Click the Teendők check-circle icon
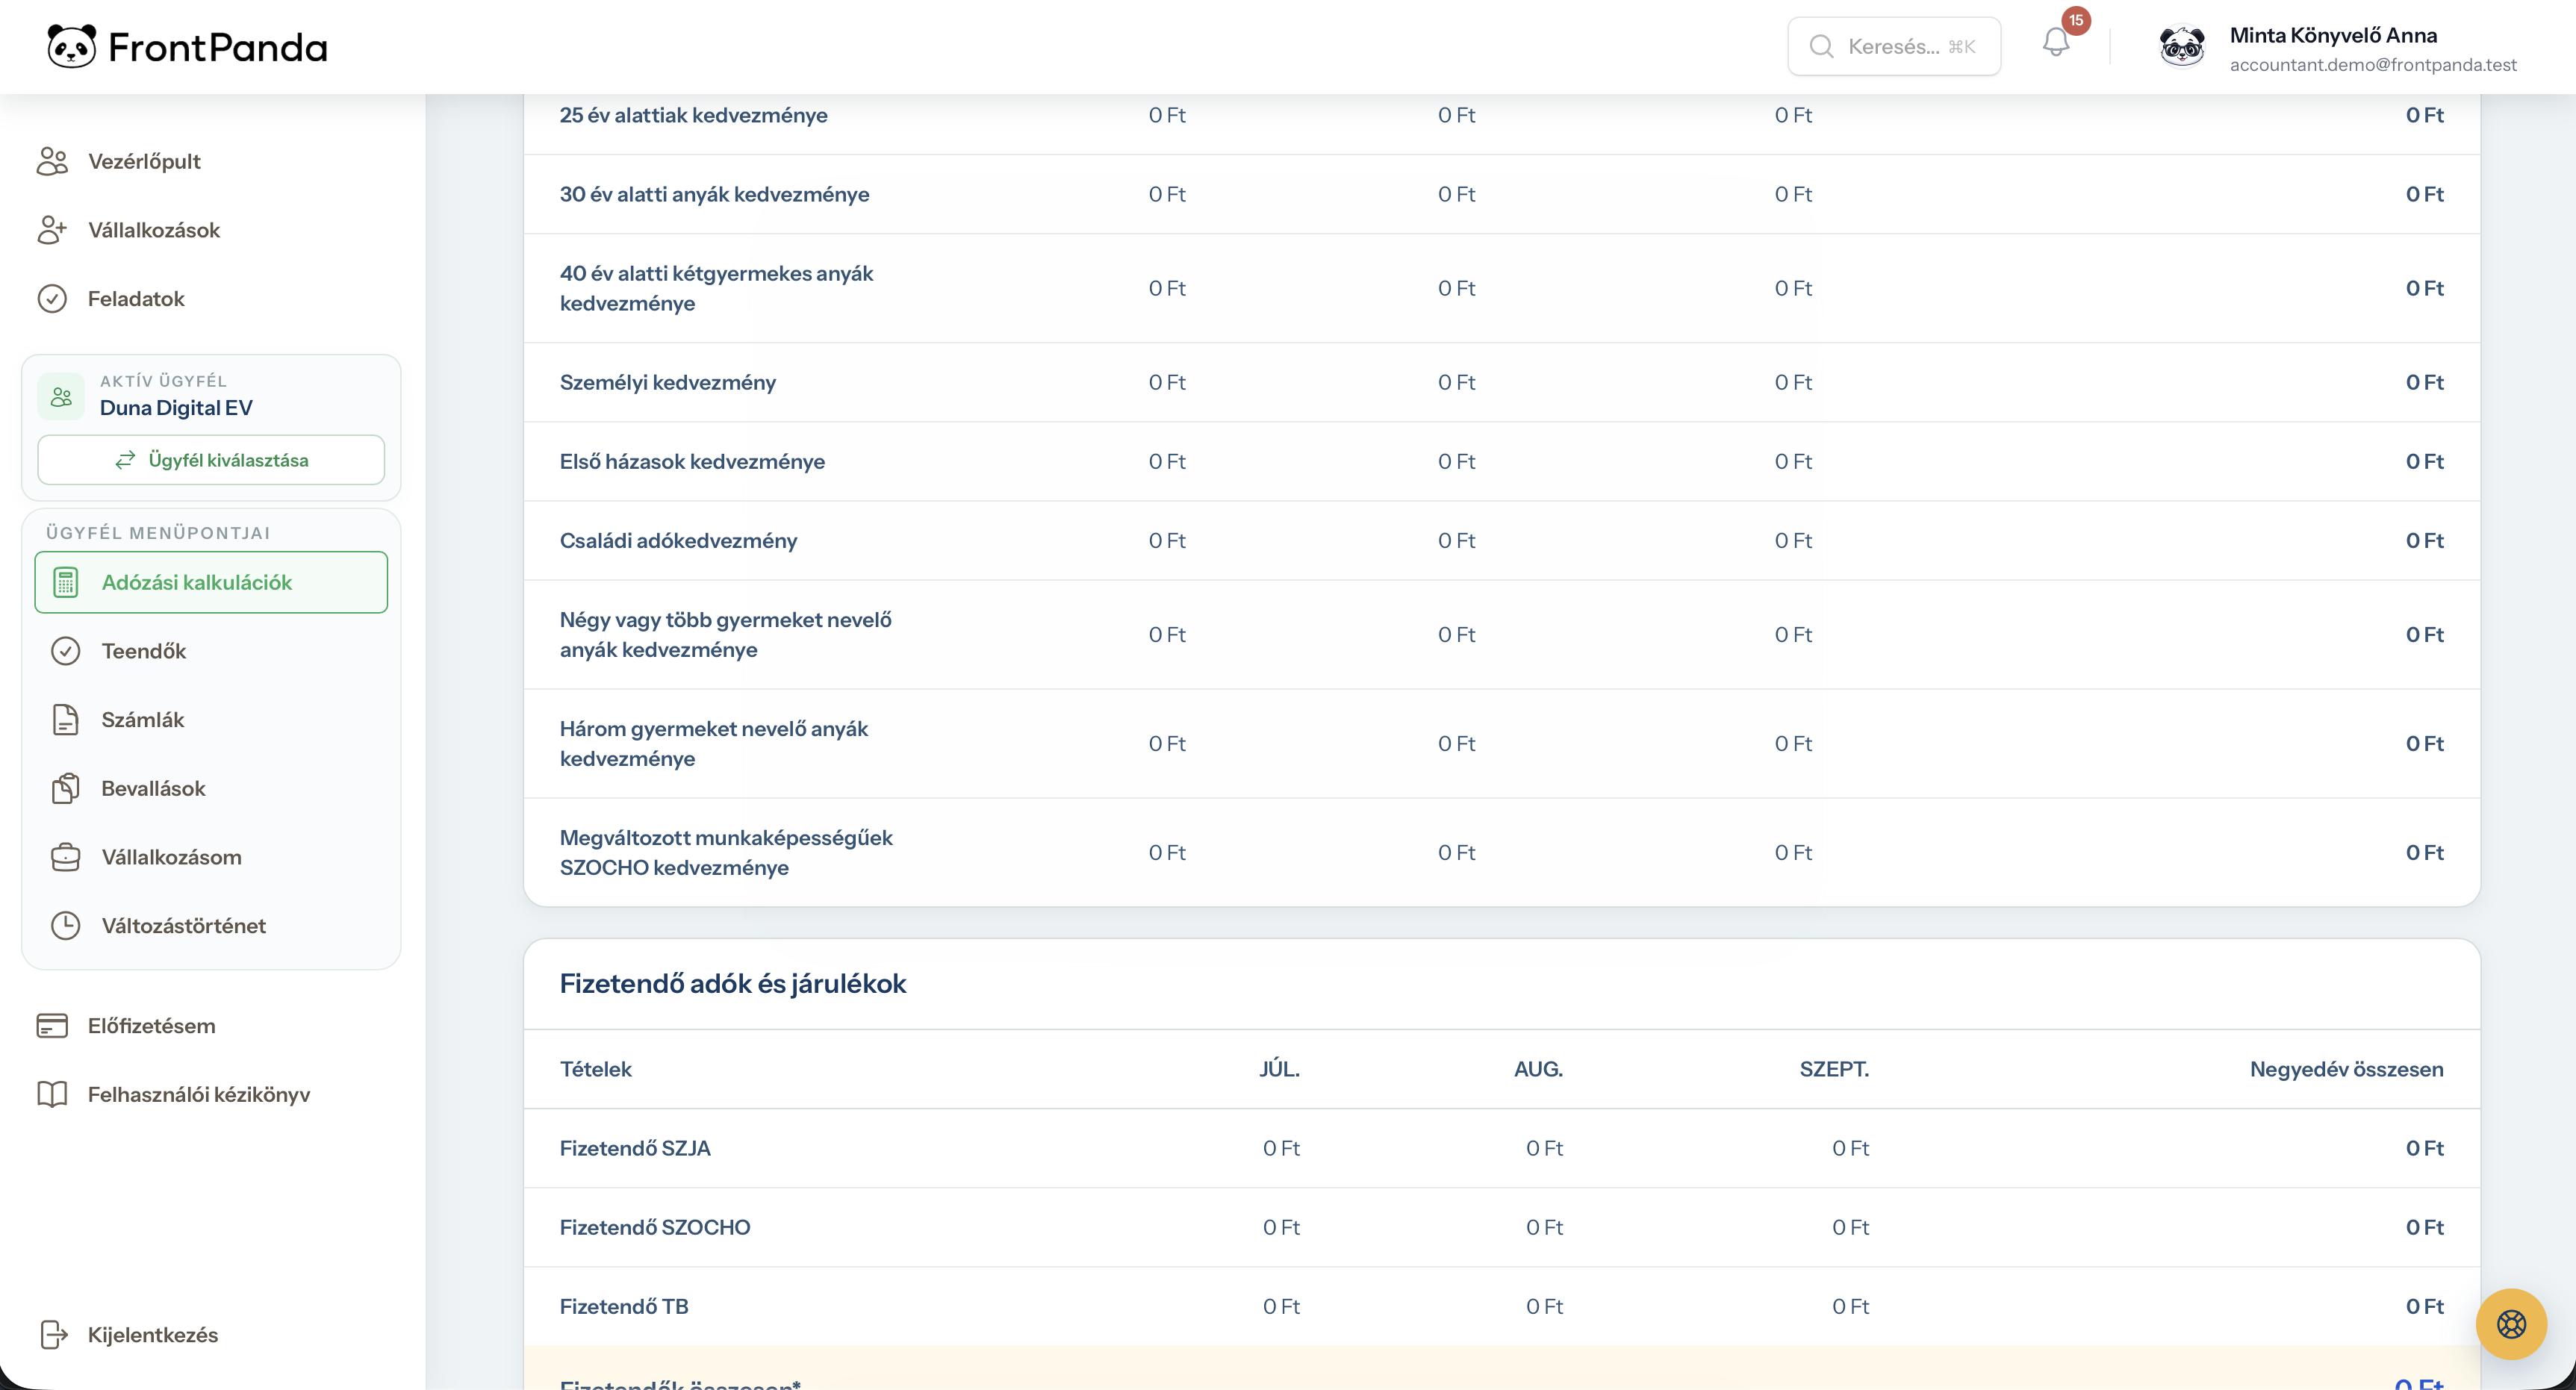Viewport: 2576px width, 1390px height. pyautogui.click(x=66, y=651)
